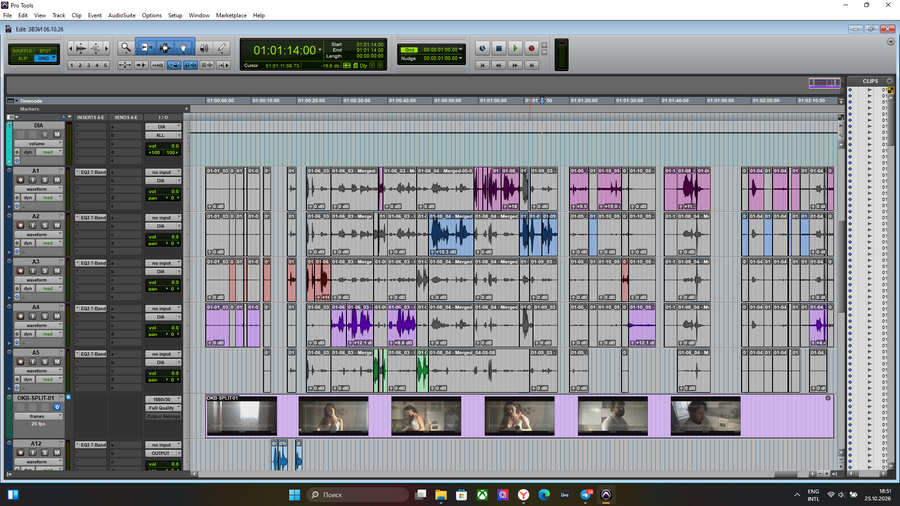
Task: Click horizontal zoom out arrow
Action: click(71, 48)
